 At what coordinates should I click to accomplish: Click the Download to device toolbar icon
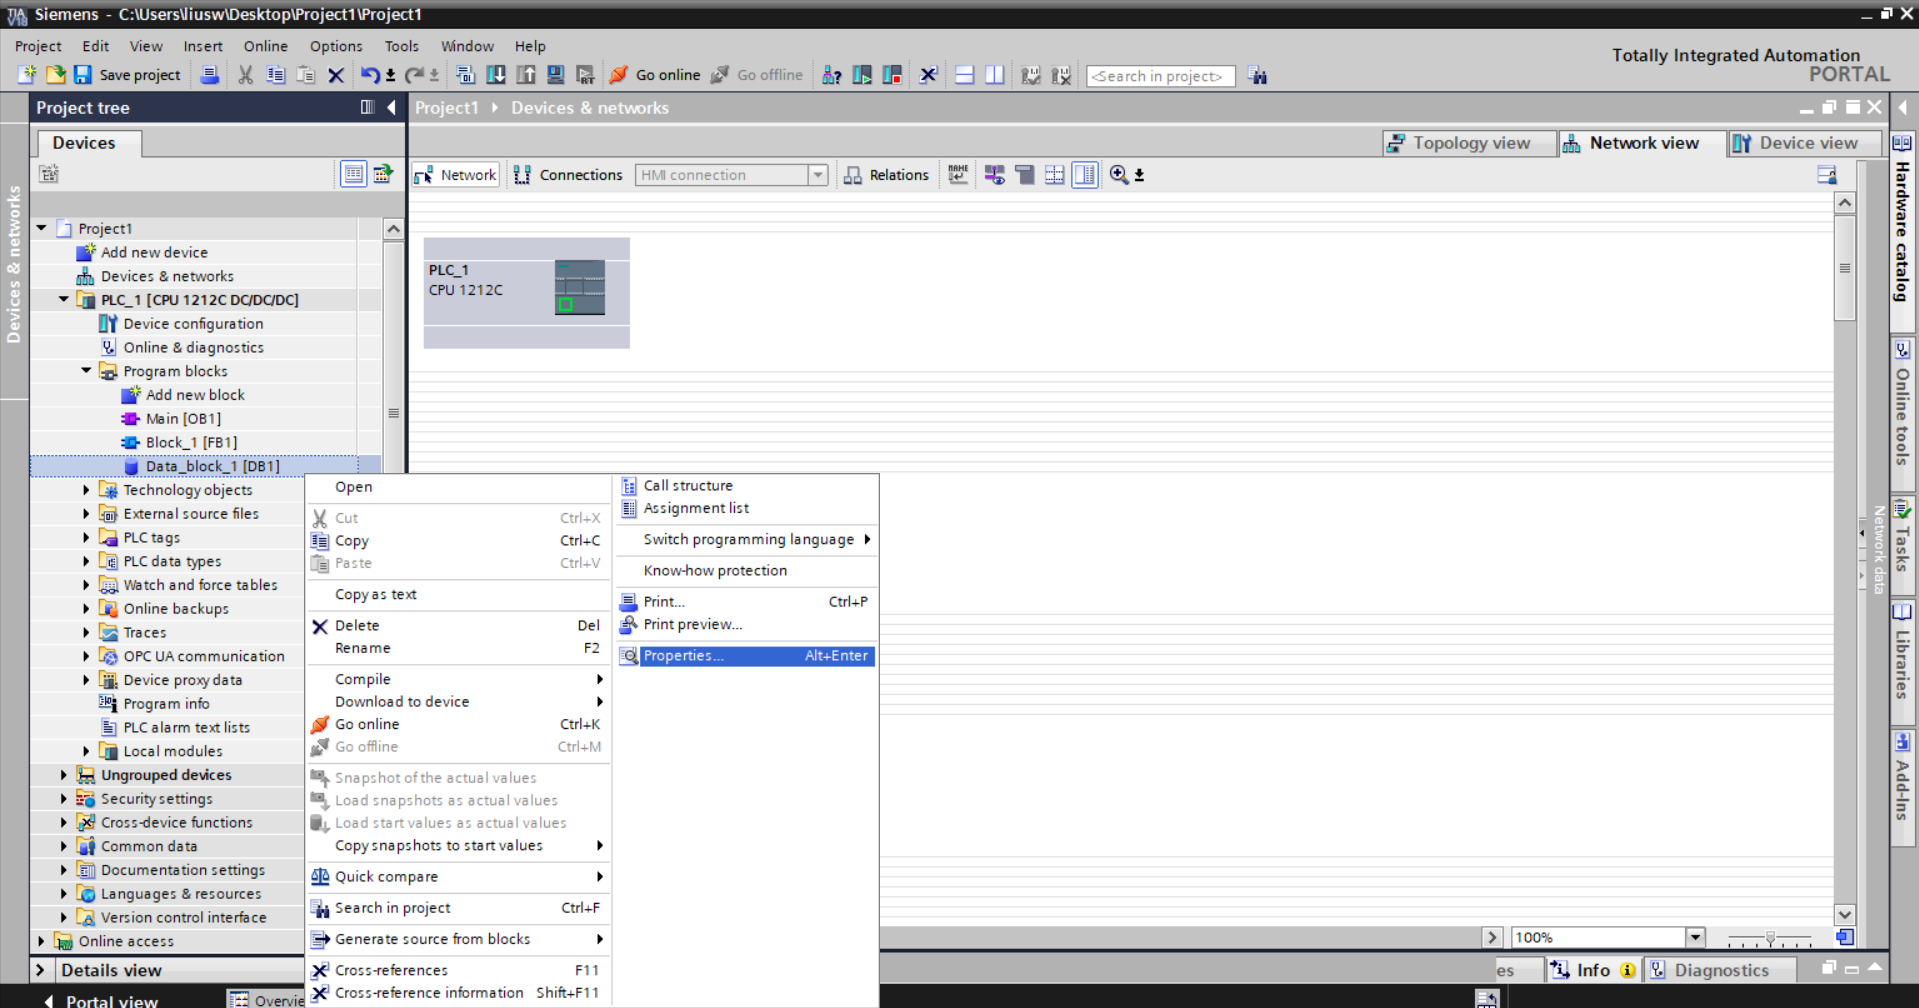(495, 75)
